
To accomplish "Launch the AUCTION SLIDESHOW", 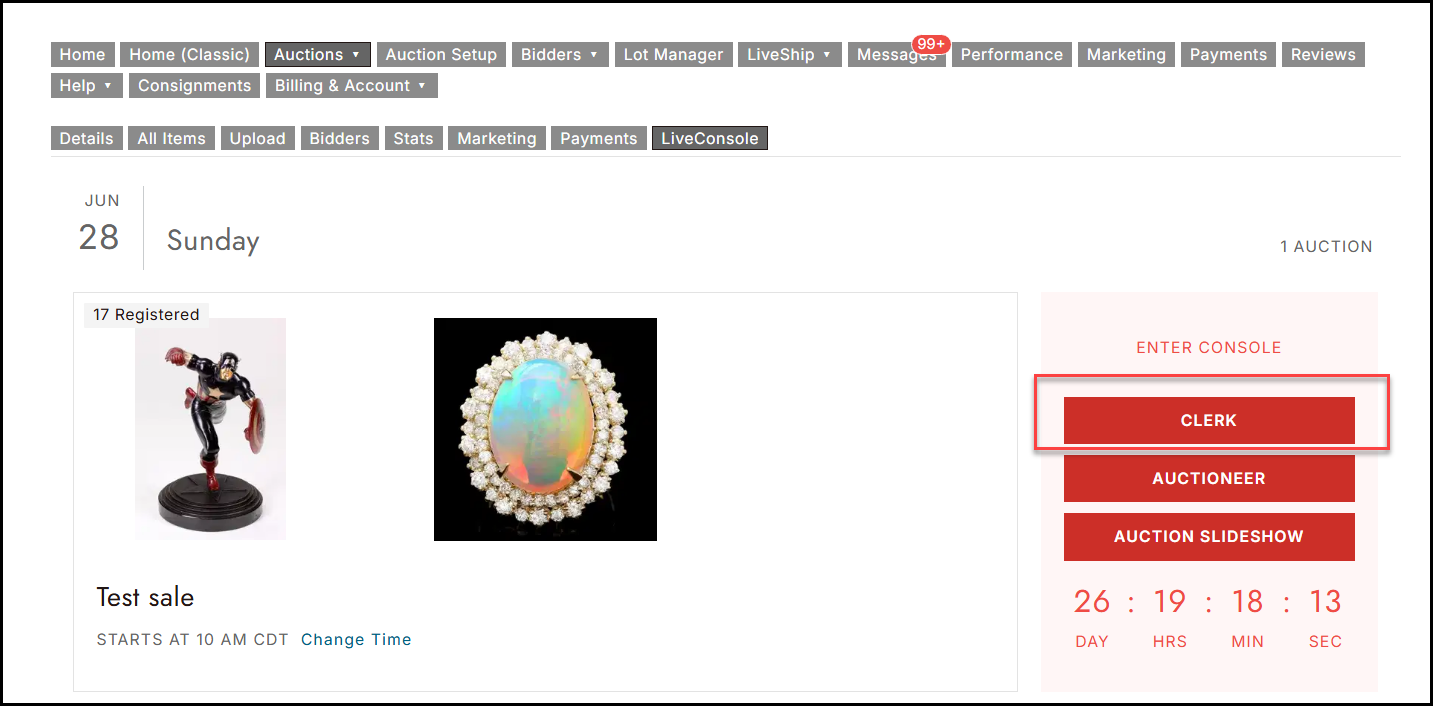I will pyautogui.click(x=1209, y=536).
